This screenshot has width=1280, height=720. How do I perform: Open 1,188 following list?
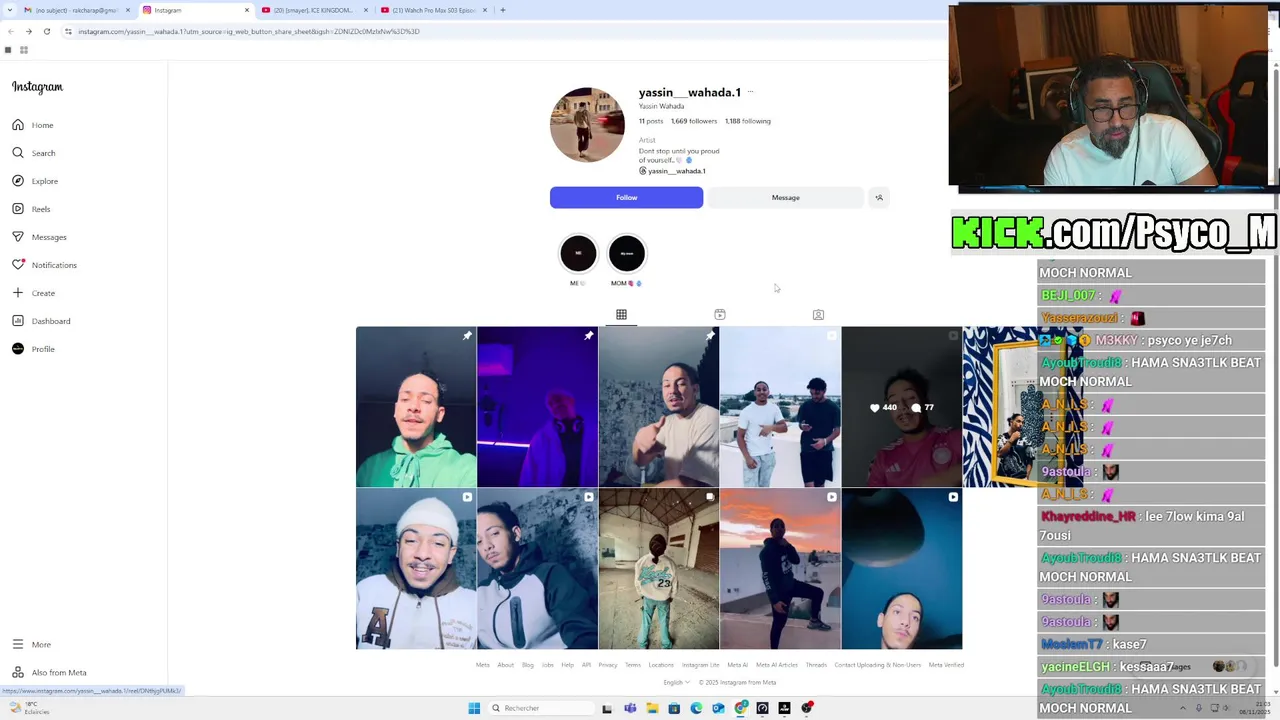tap(747, 121)
